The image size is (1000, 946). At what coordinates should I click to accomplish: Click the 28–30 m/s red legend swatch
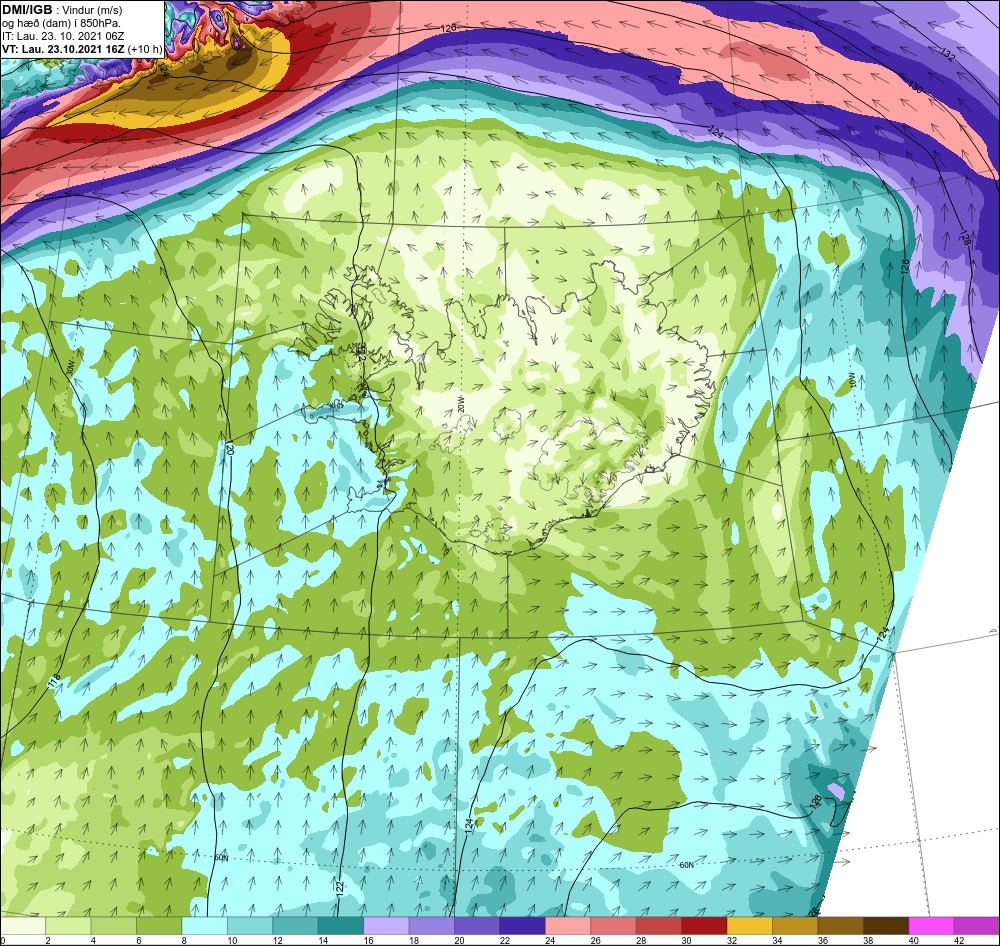pos(659,926)
